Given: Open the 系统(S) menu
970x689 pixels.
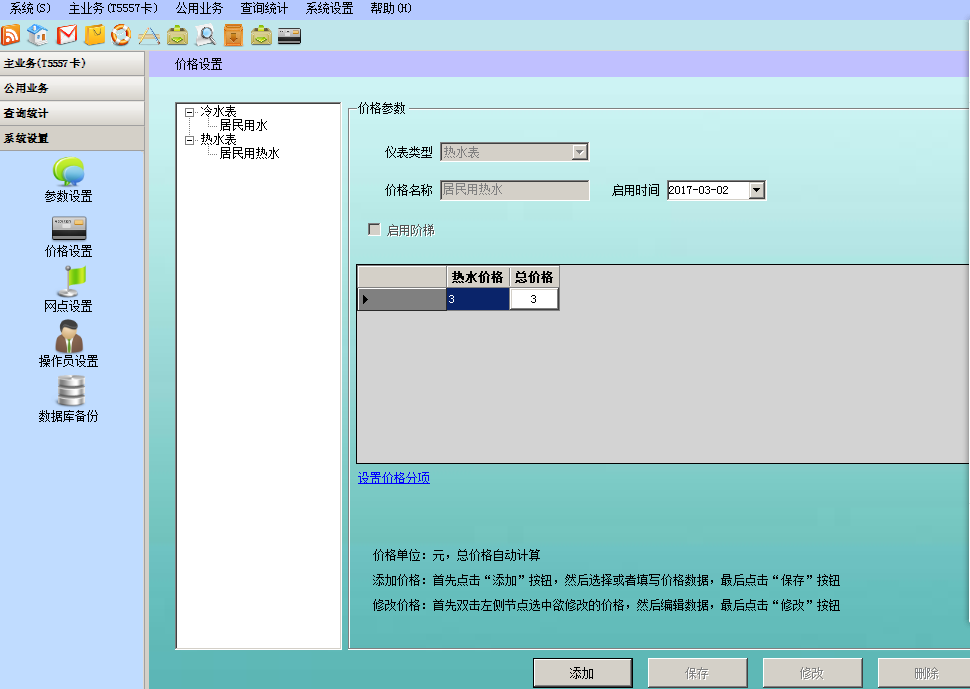Looking at the screenshot, I should [x=30, y=8].
